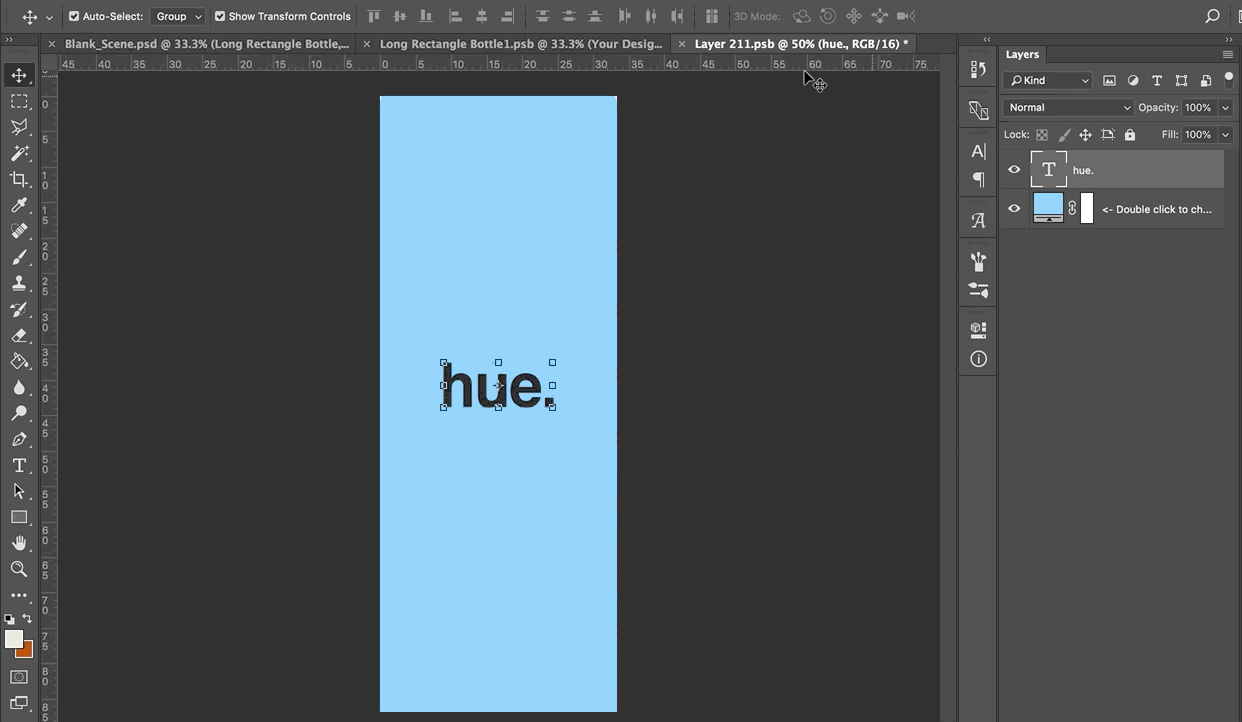This screenshot has height=722, width=1242.
Task: Select the Layer 211.psb document tab
Action: click(x=802, y=44)
